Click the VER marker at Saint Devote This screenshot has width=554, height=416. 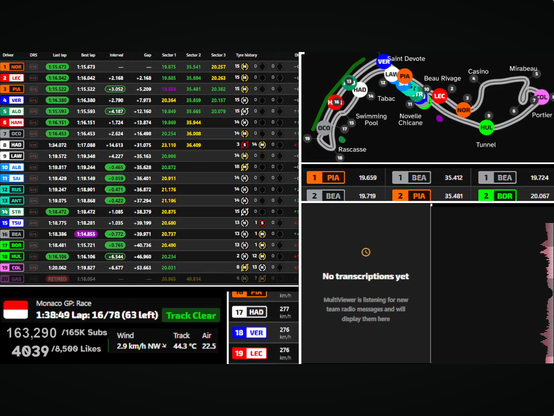click(383, 61)
